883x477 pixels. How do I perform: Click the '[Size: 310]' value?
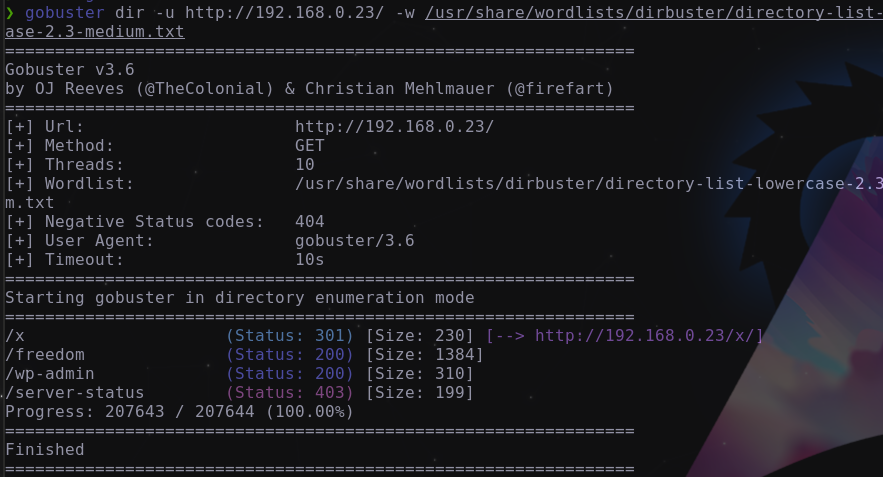point(420,374)
